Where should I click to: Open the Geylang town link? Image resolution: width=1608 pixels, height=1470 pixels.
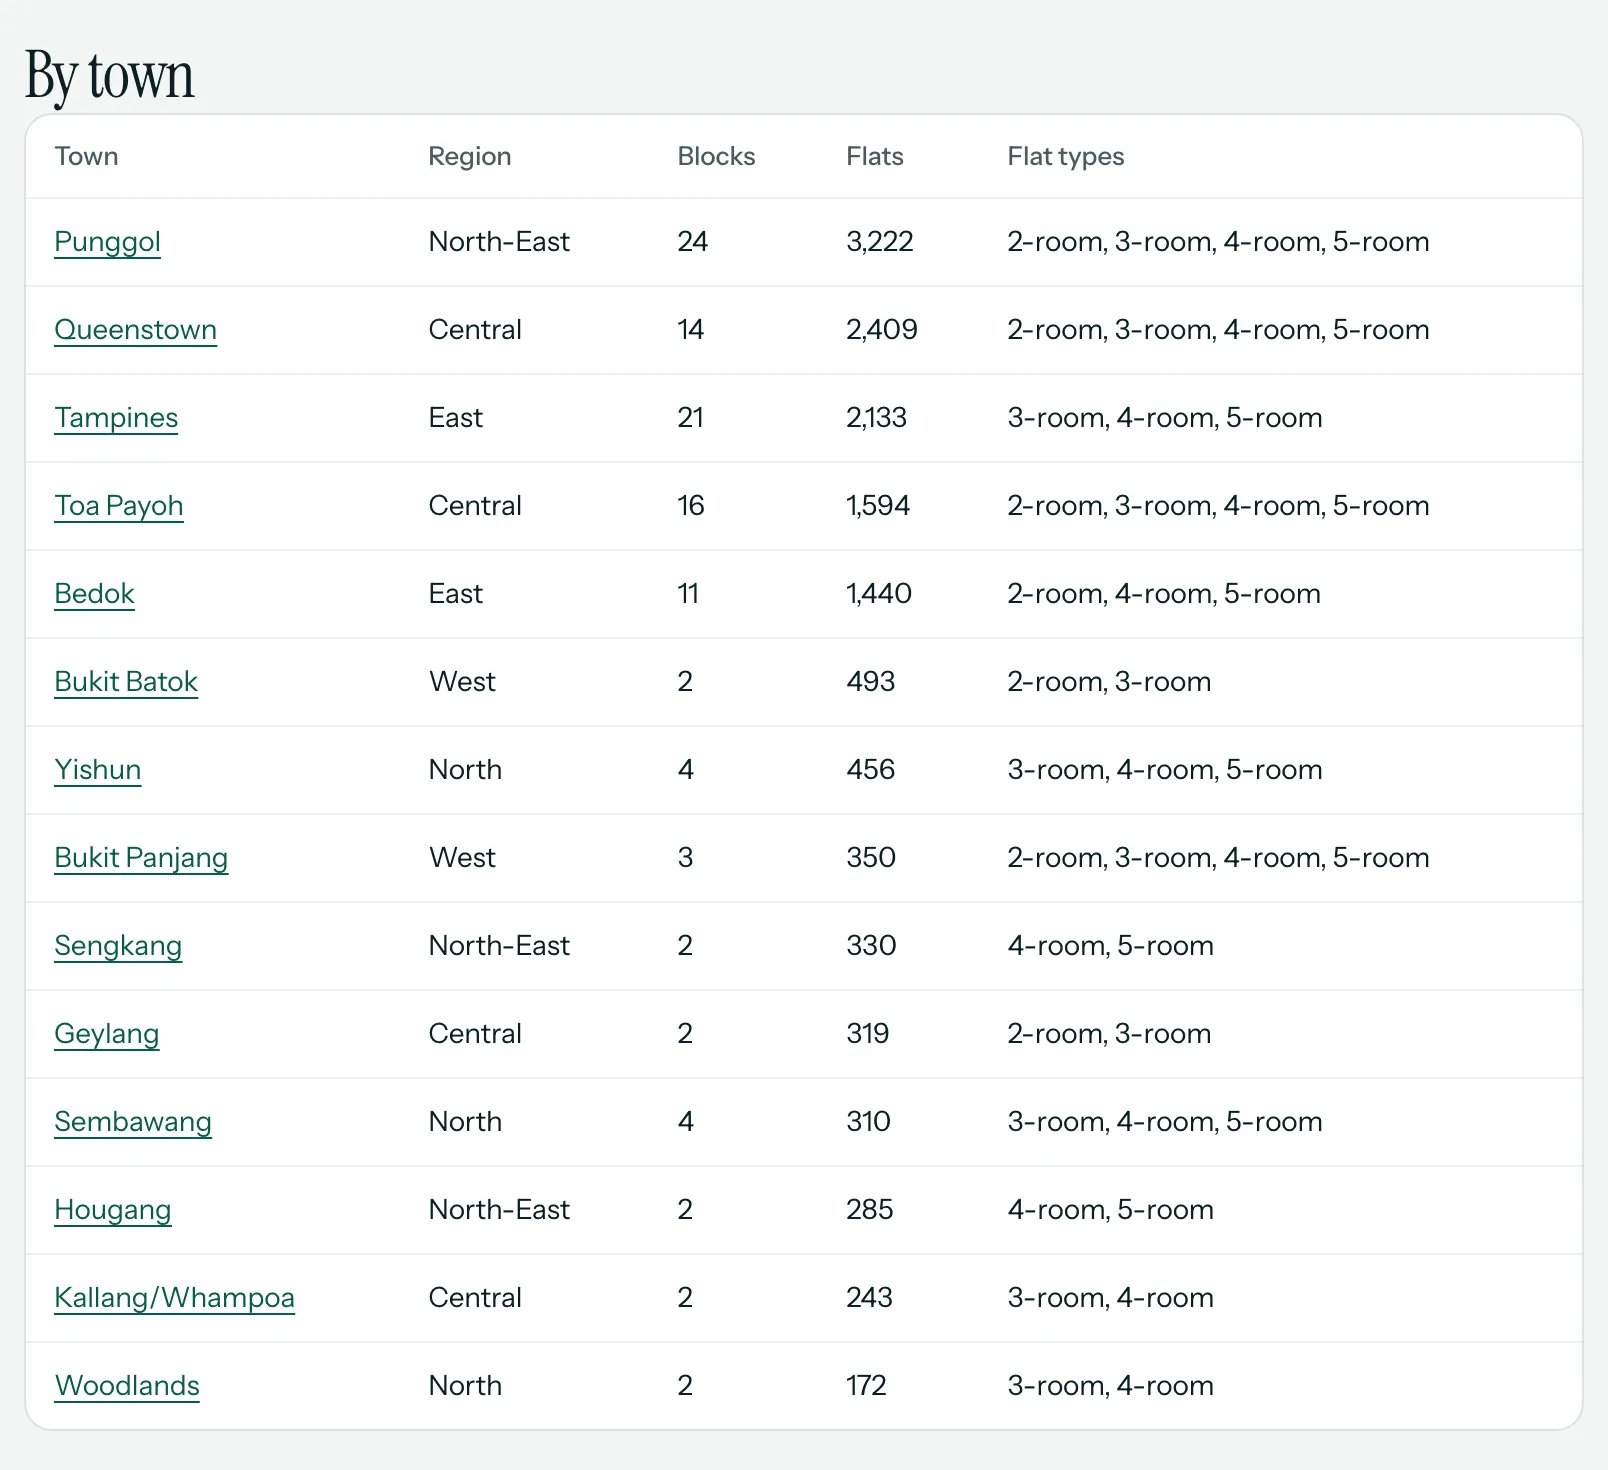(106, 1034)
